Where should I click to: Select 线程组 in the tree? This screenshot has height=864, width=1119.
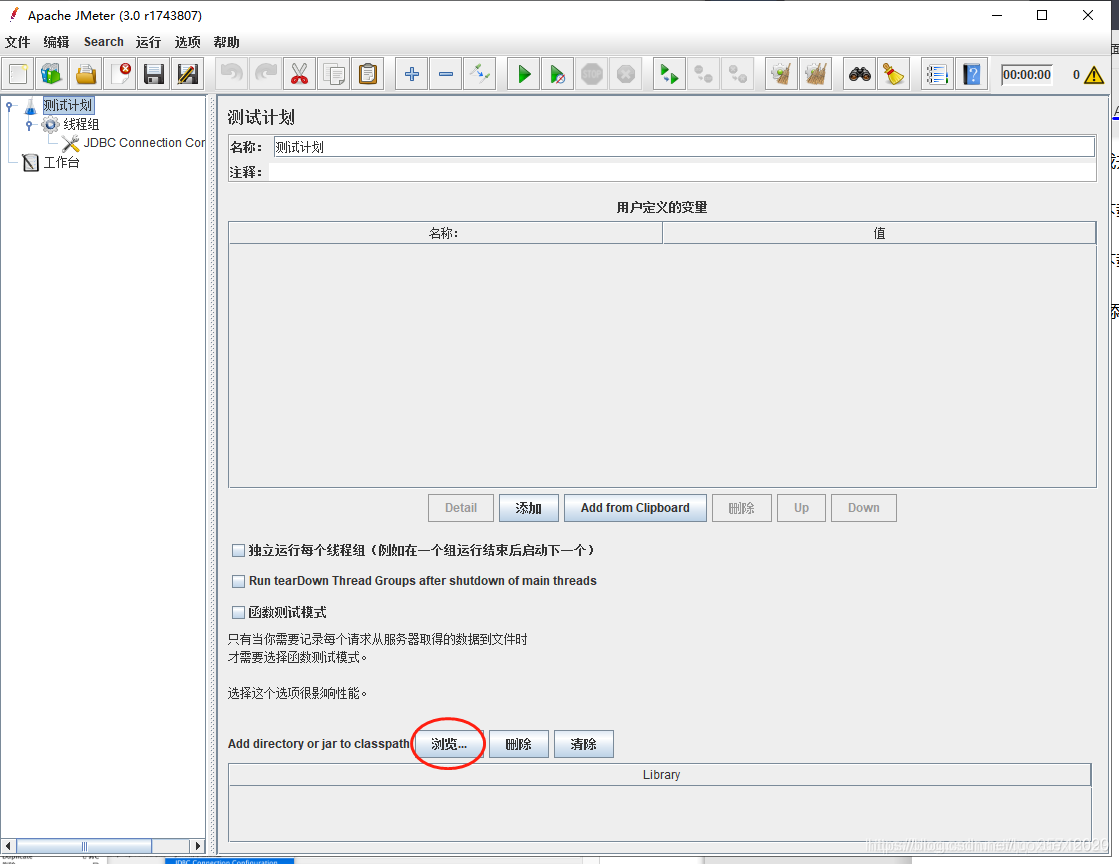tap(81, 124)
